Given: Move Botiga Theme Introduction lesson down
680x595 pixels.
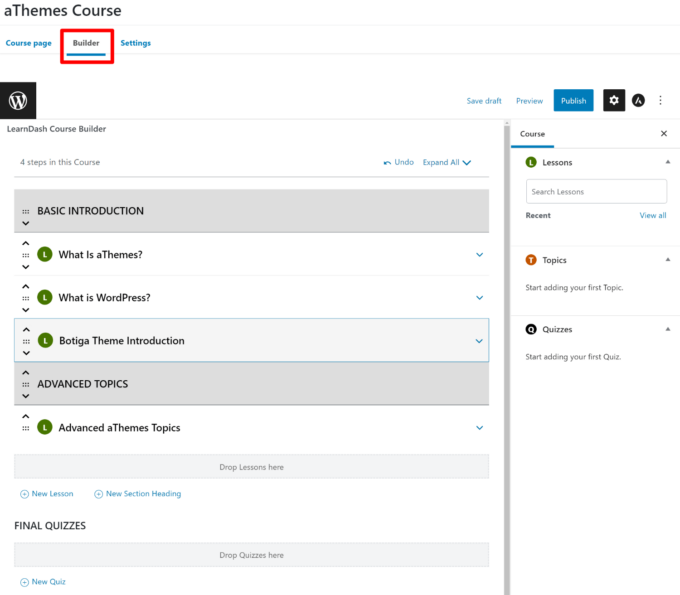Looking at the screenshot, I should tap(26, 353).
